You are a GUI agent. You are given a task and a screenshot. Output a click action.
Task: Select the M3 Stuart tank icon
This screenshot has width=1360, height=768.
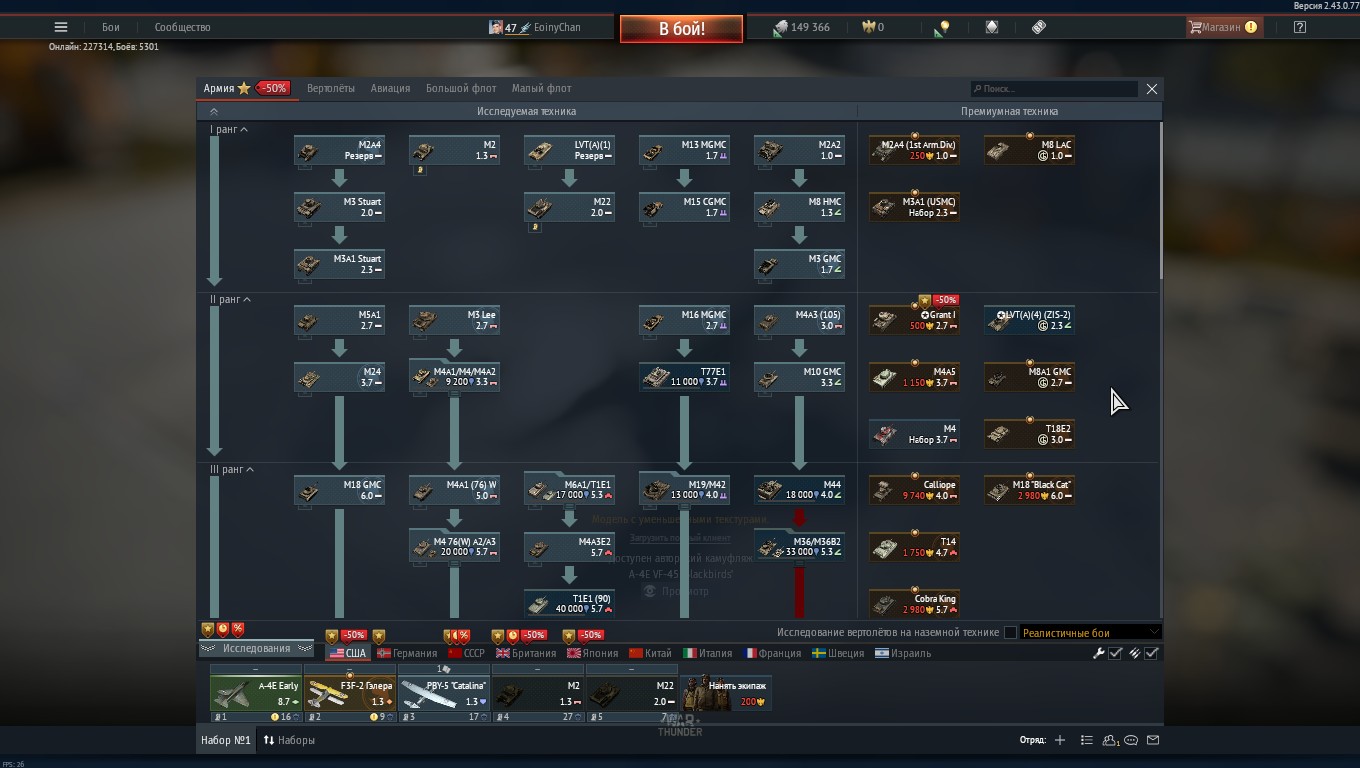click(309, 207)
